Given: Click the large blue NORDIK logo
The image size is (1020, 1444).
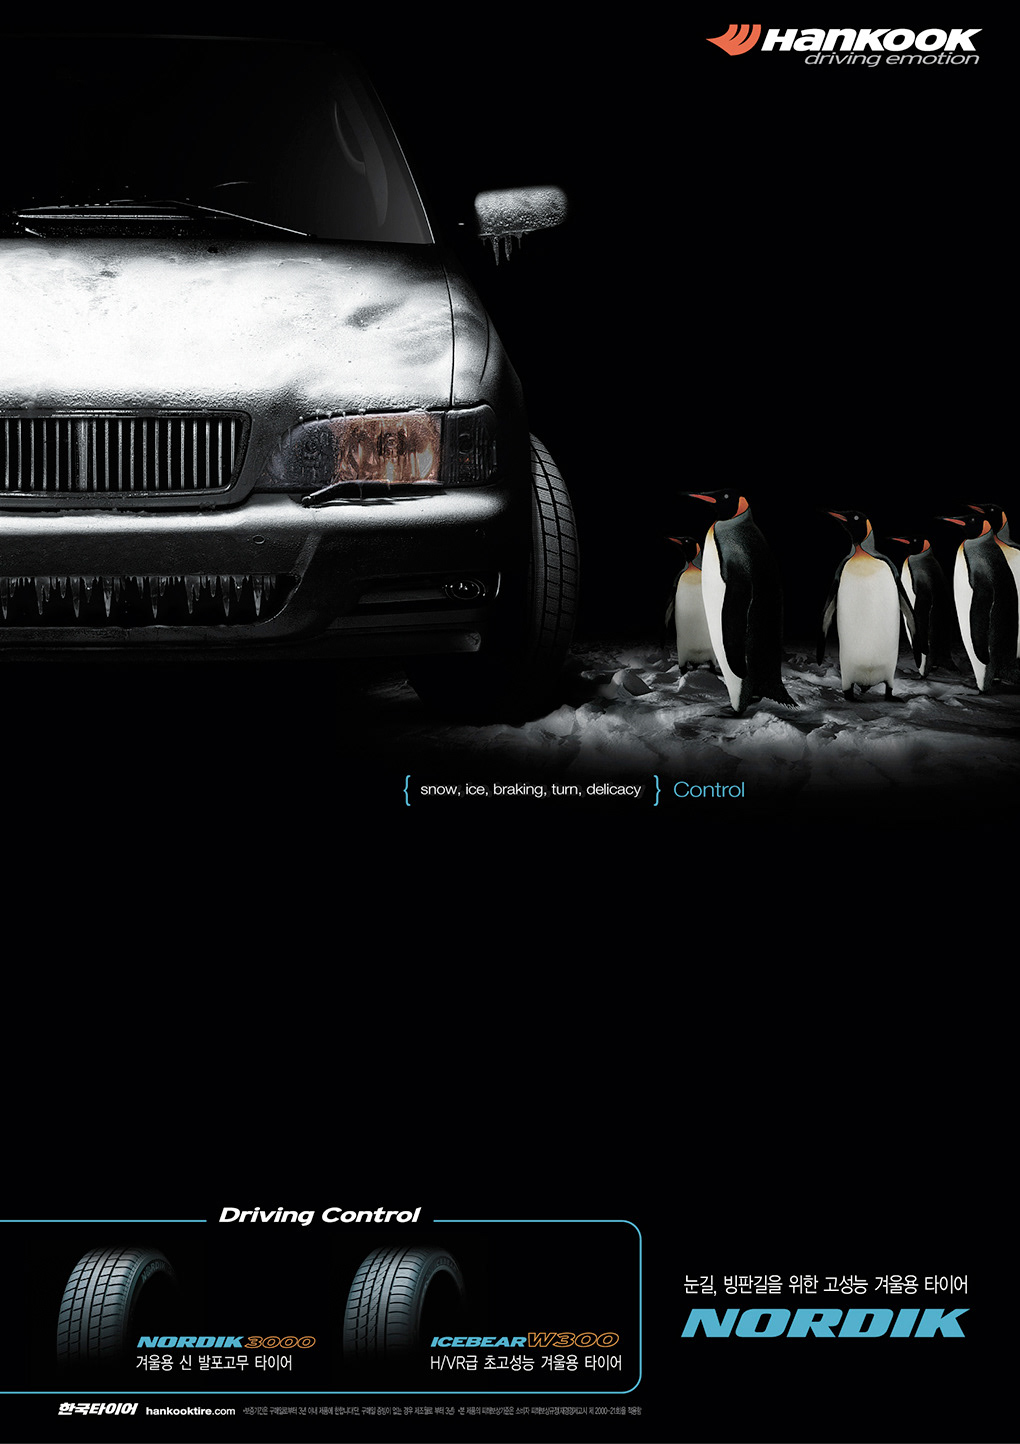Looking at the screenshot, I should pyautogui.click(x=825, y=1324).
